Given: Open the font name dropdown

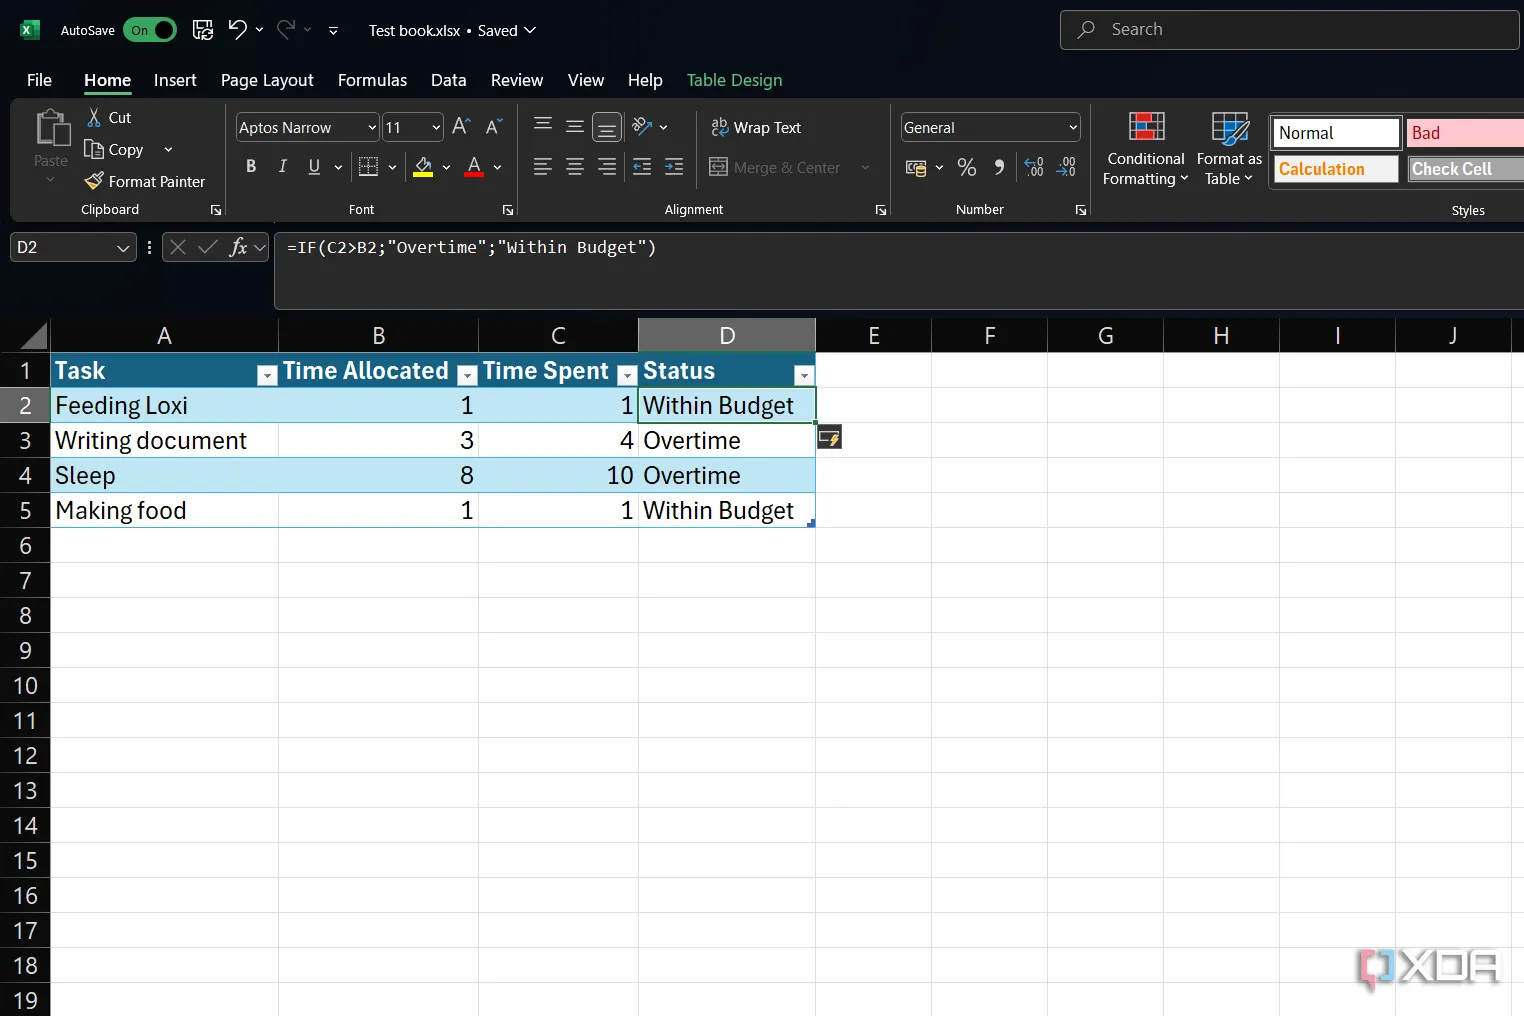Looking at the screenshot, I should tap(372, 127).
